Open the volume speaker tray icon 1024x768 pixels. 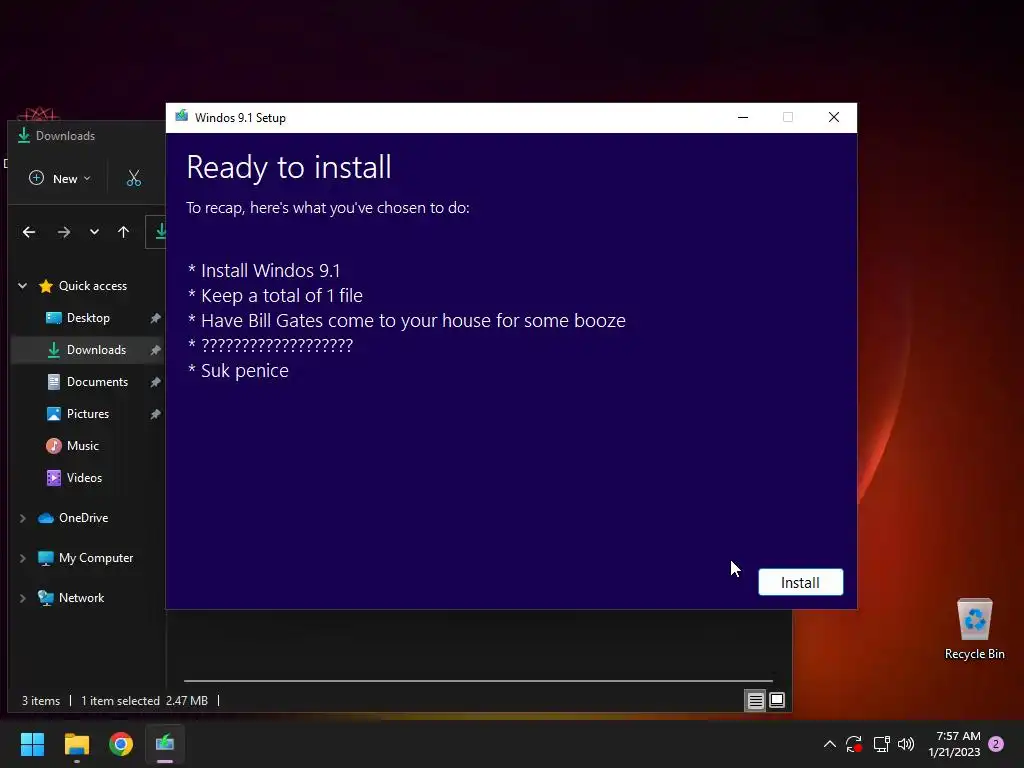pos(906,744)
